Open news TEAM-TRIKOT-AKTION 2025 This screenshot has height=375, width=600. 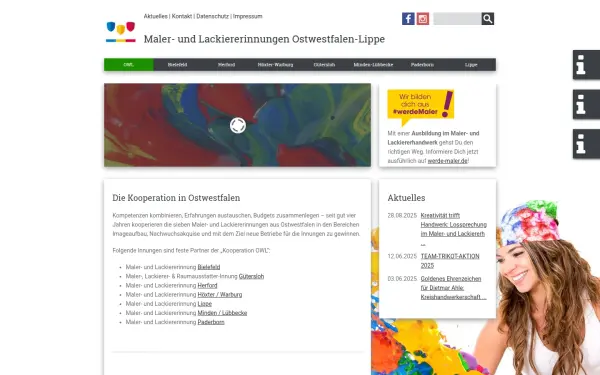pos(450,261)
